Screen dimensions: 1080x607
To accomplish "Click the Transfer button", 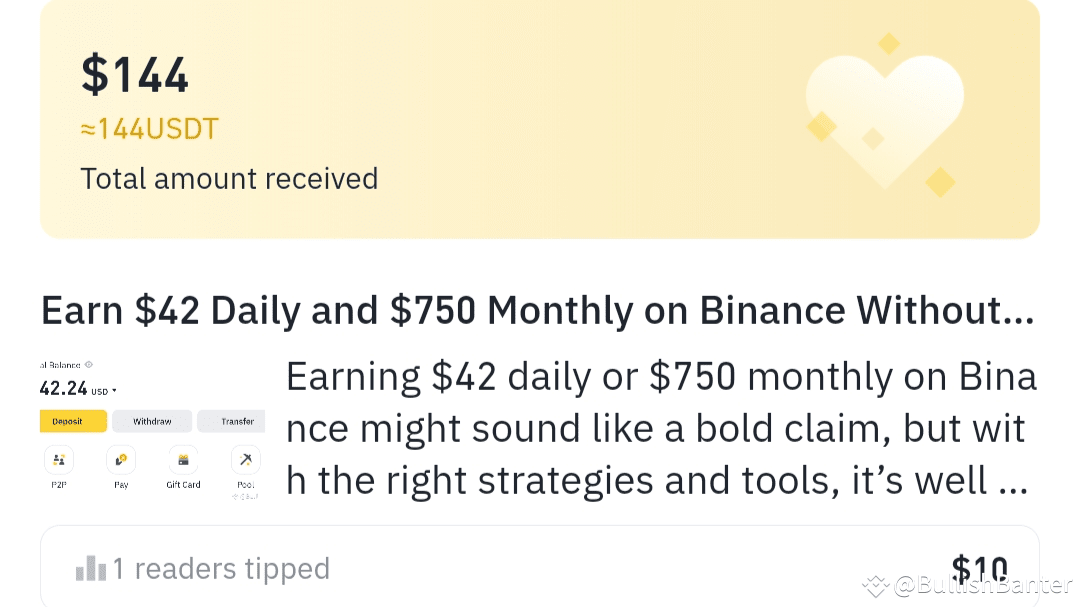I will [236, 421].
